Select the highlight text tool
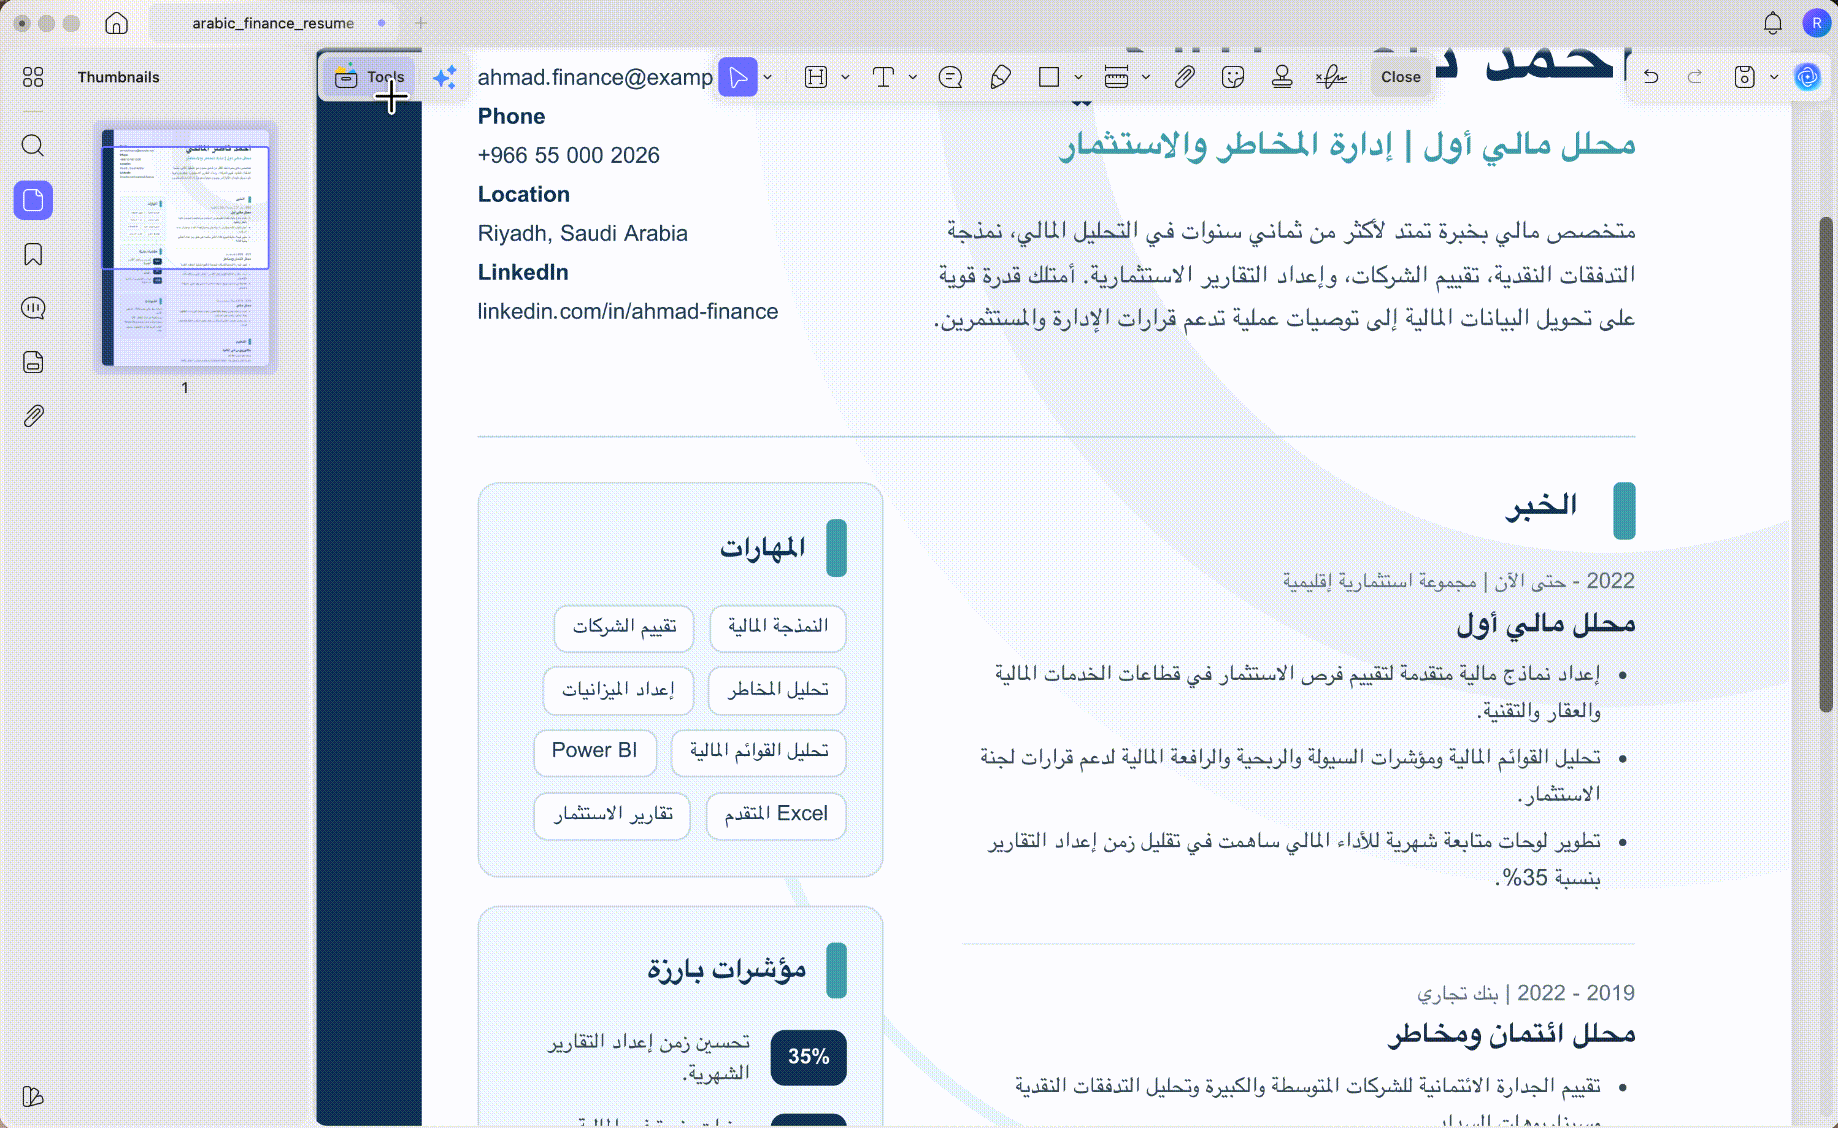Viewport: 1838px width, 1128px height. [816, 77]
